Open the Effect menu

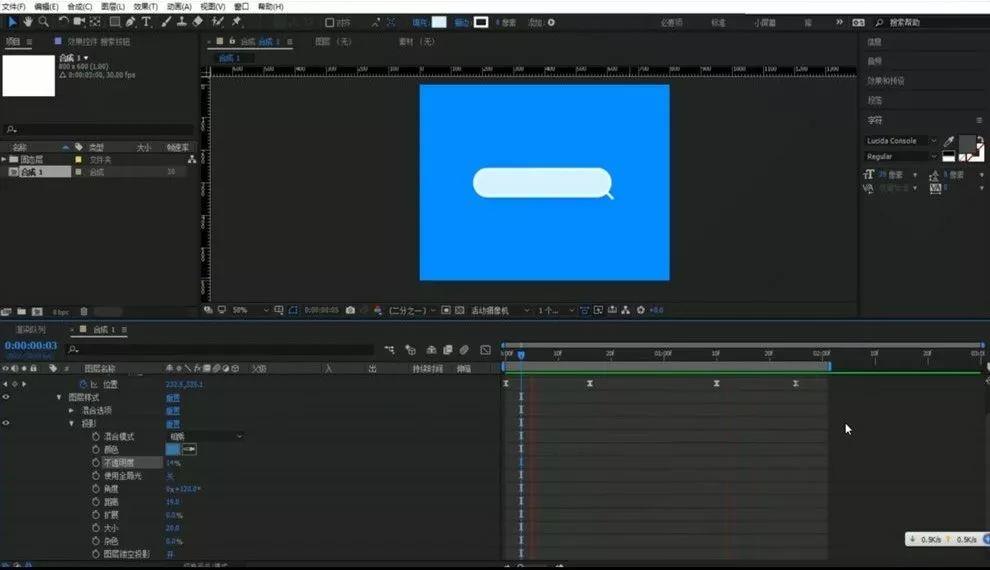coord(146,6)
